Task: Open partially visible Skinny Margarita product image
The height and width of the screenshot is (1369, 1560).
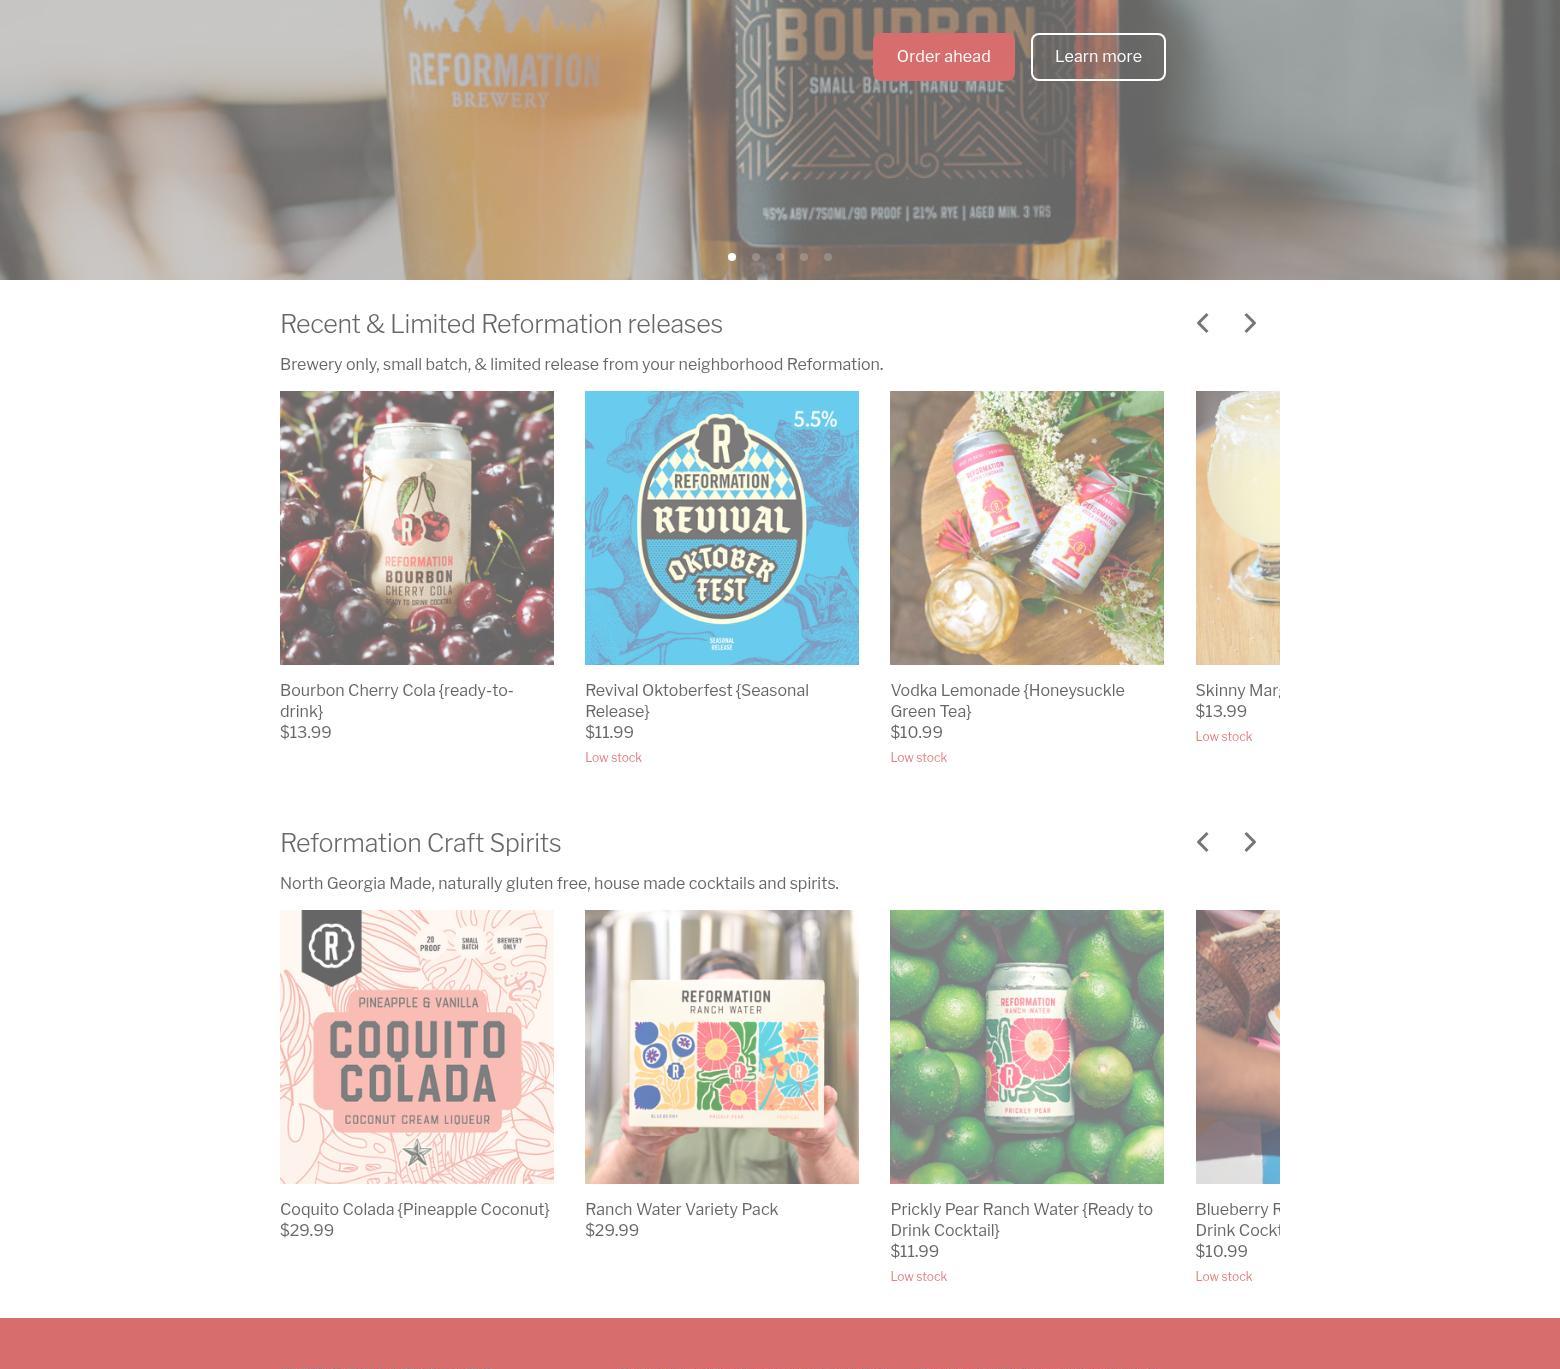Action: click(x=1238, y=528)
